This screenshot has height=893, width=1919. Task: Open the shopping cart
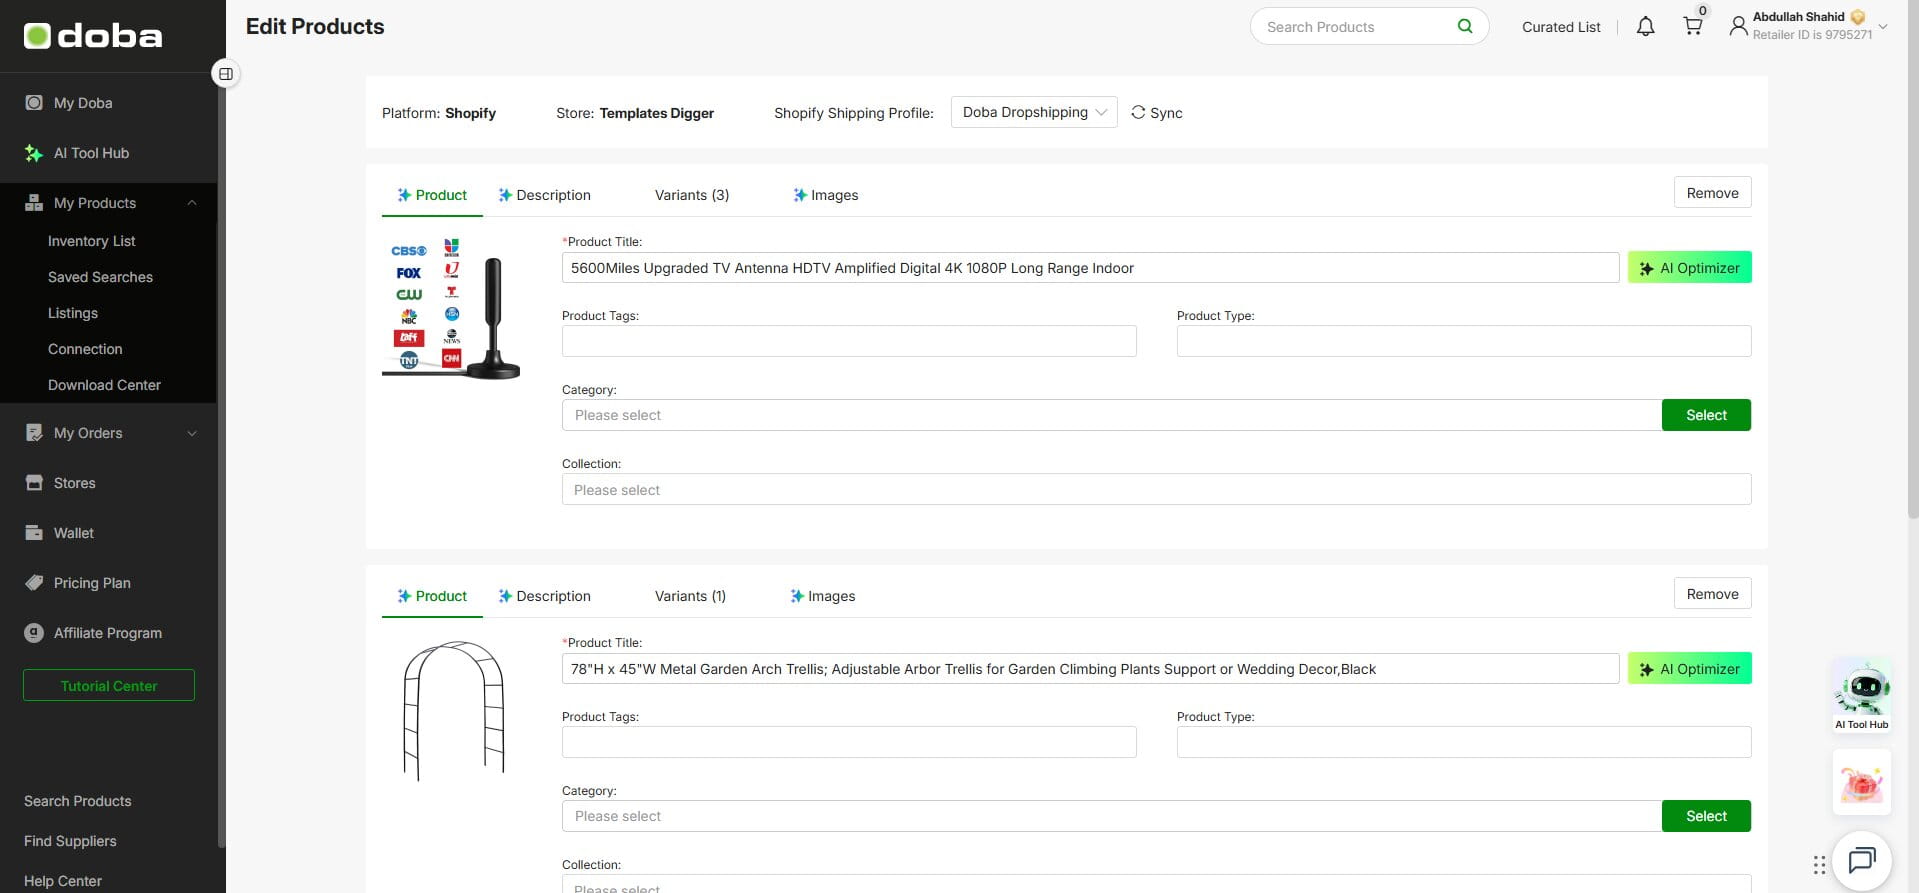[1693, 26]
